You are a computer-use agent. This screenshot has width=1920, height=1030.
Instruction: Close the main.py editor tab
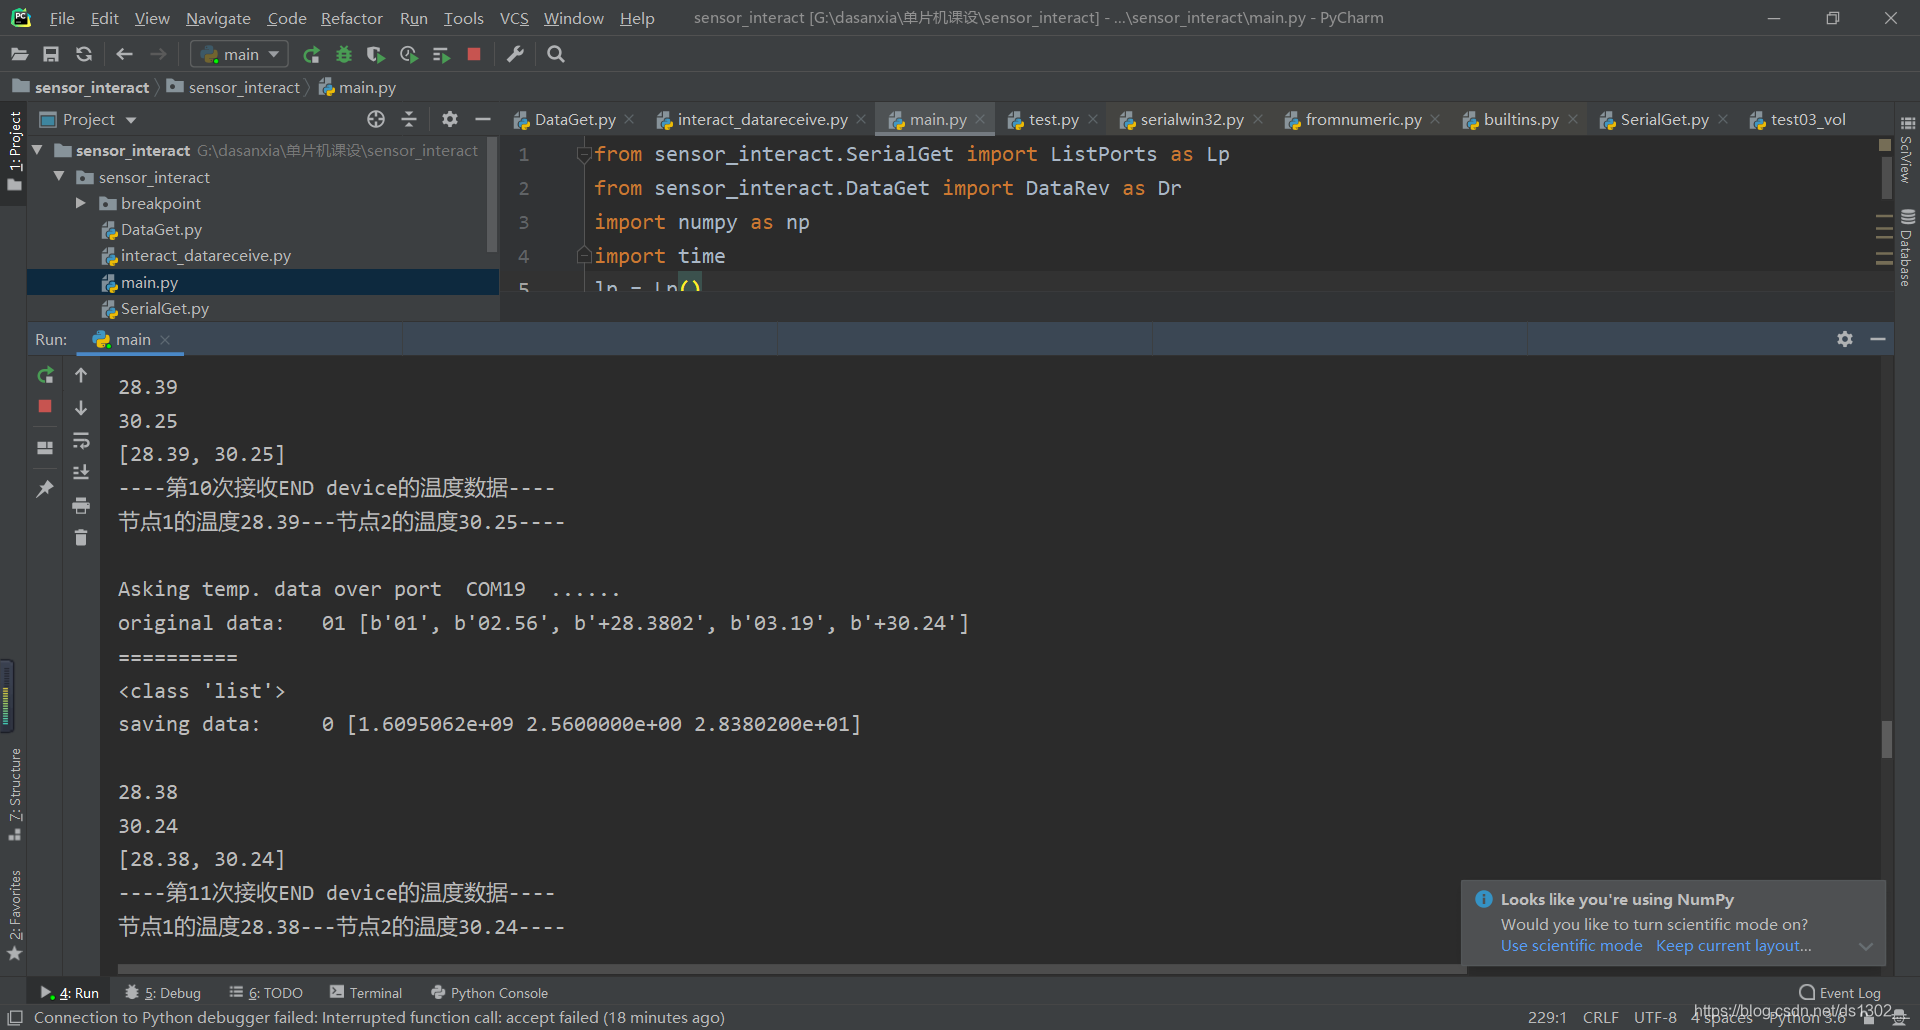coord(981,120)
